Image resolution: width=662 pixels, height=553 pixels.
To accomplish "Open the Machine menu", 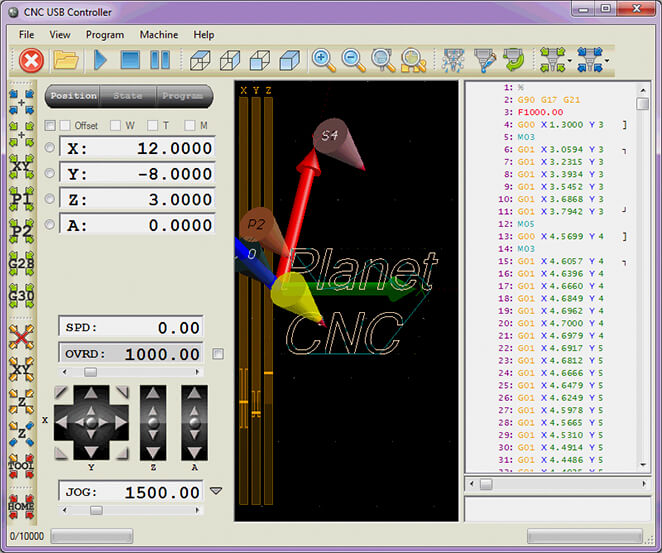I will point(159,35).
